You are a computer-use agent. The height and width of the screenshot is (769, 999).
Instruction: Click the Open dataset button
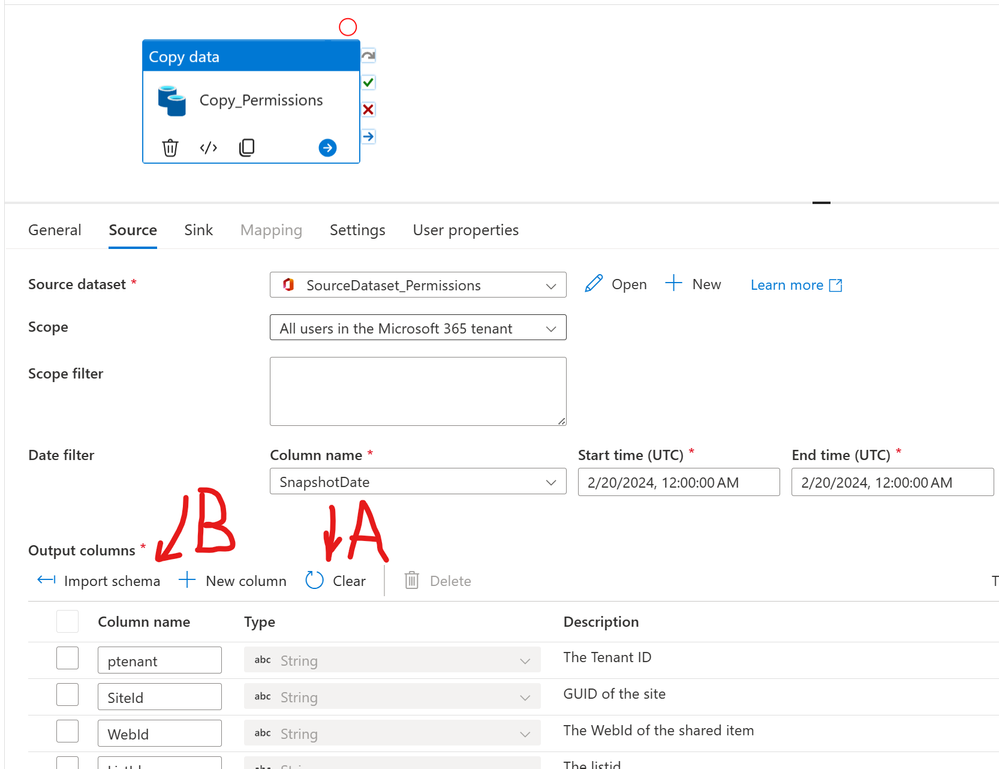[x=615, y=284]
